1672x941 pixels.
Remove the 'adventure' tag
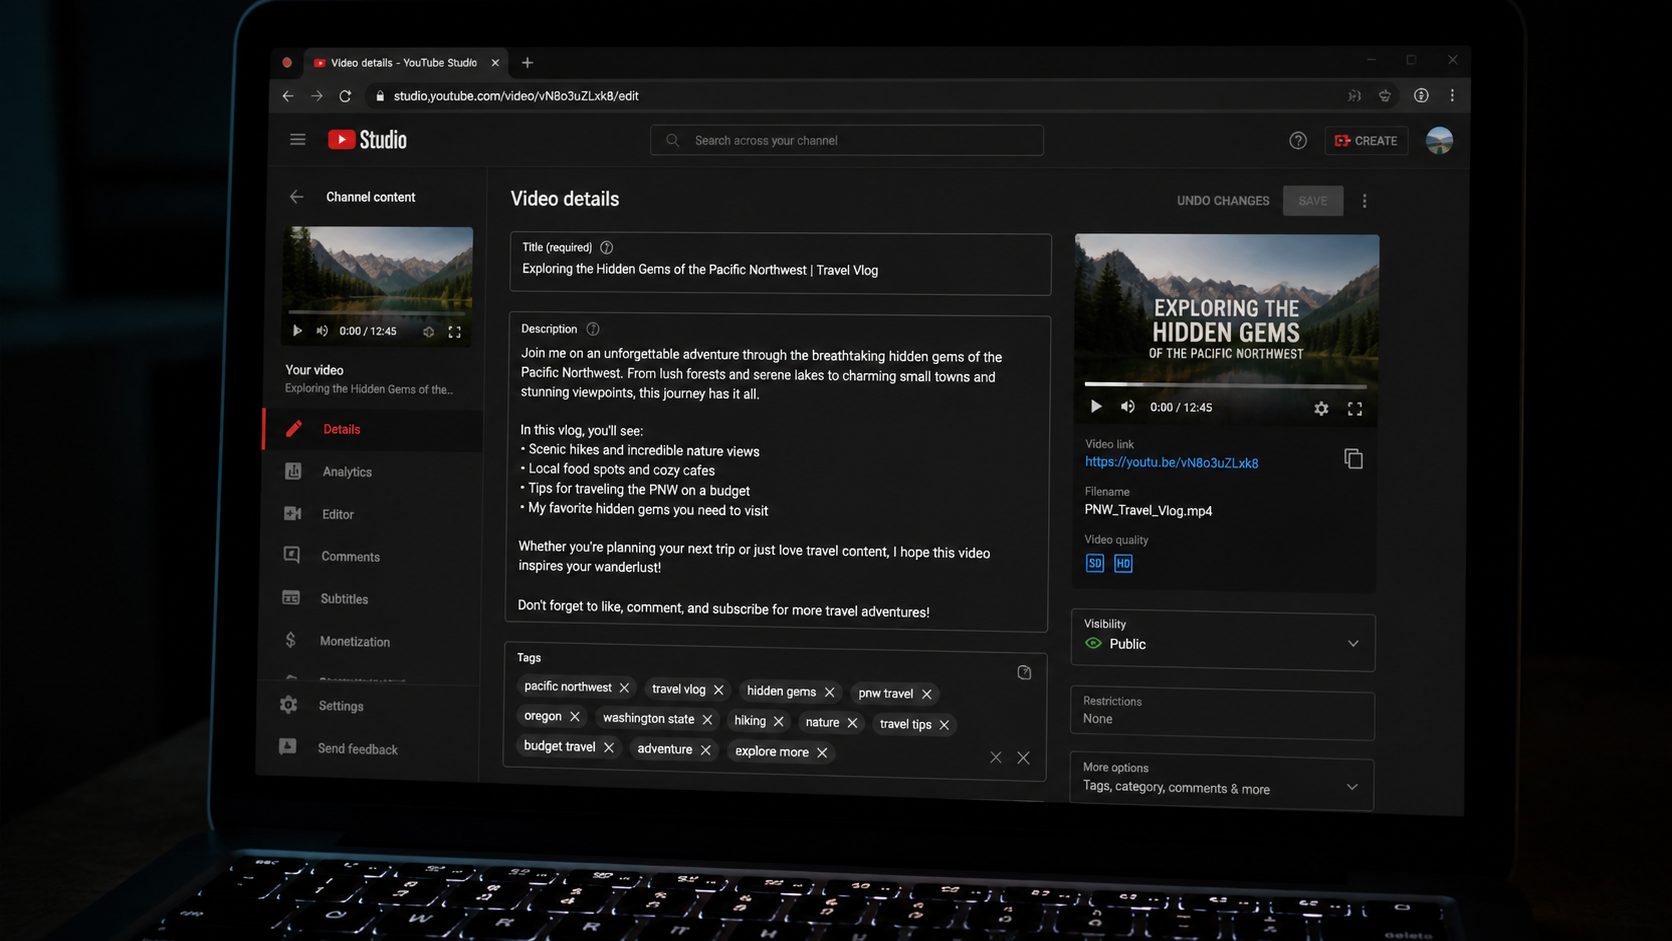point(705,750)
